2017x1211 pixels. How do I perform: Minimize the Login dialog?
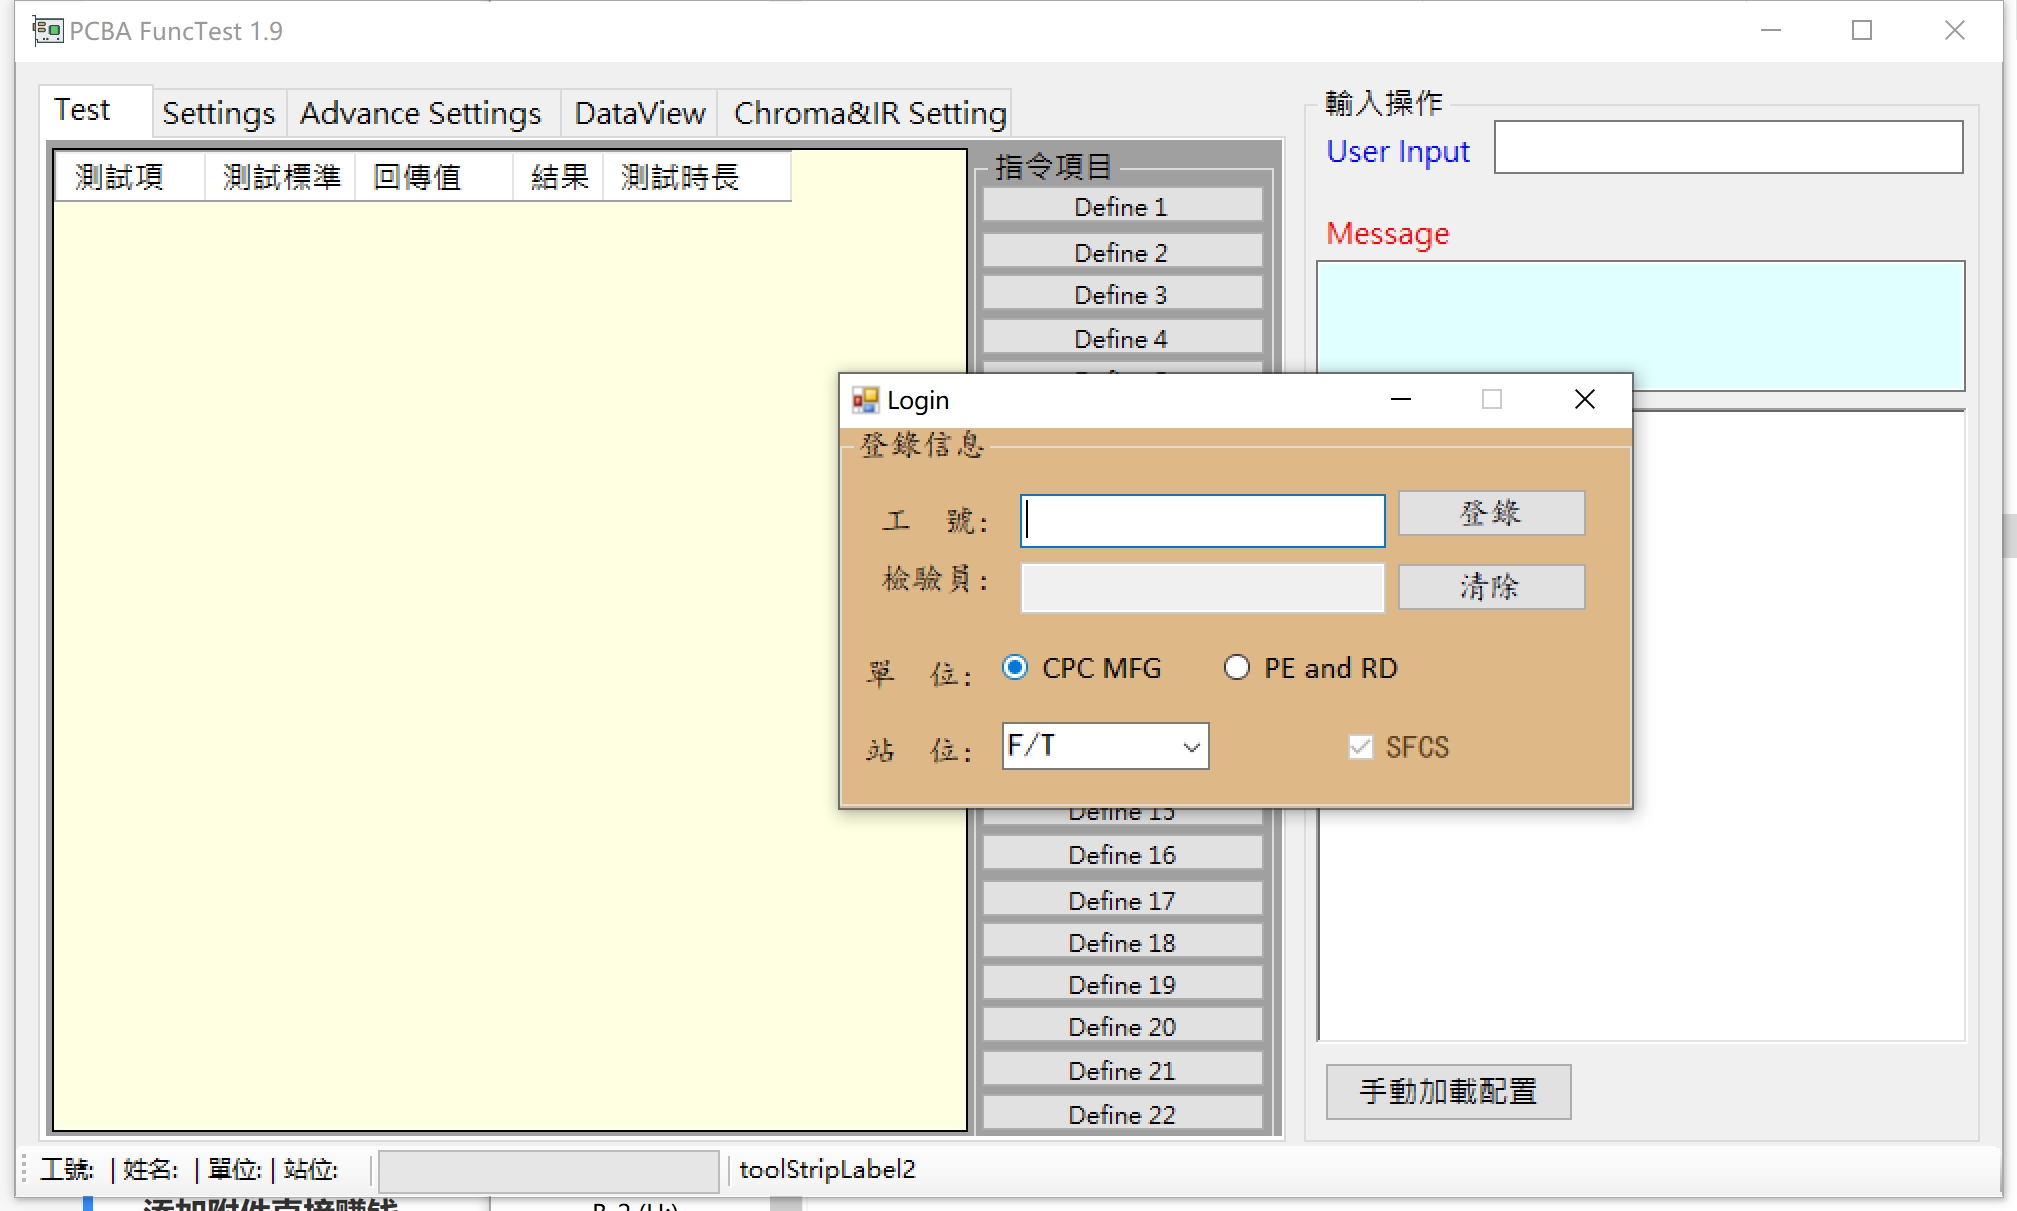pyautogui.click(x=1401, y=400)
